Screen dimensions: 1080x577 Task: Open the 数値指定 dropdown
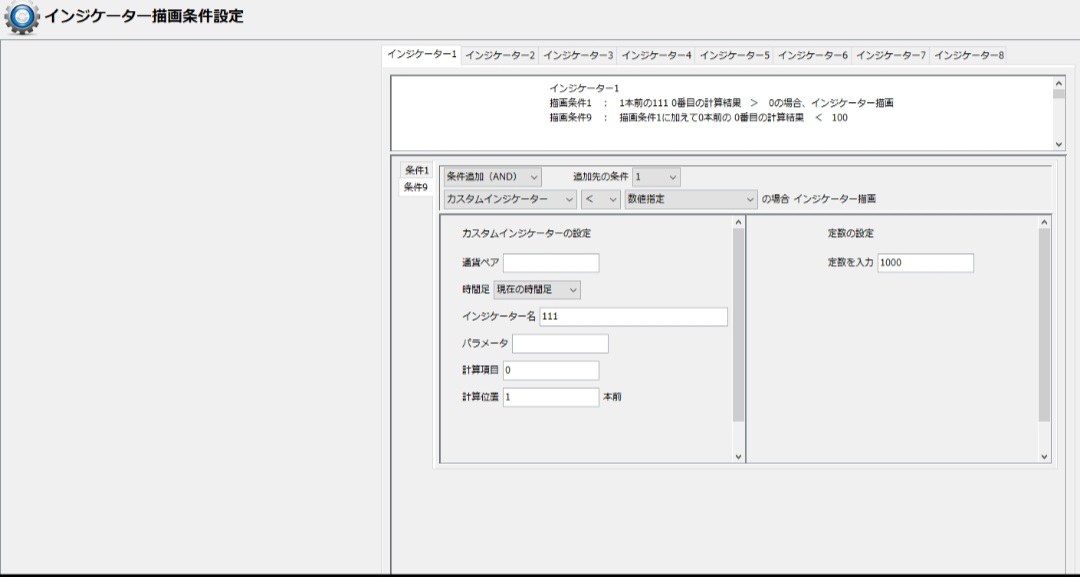(x=690, y=199)
